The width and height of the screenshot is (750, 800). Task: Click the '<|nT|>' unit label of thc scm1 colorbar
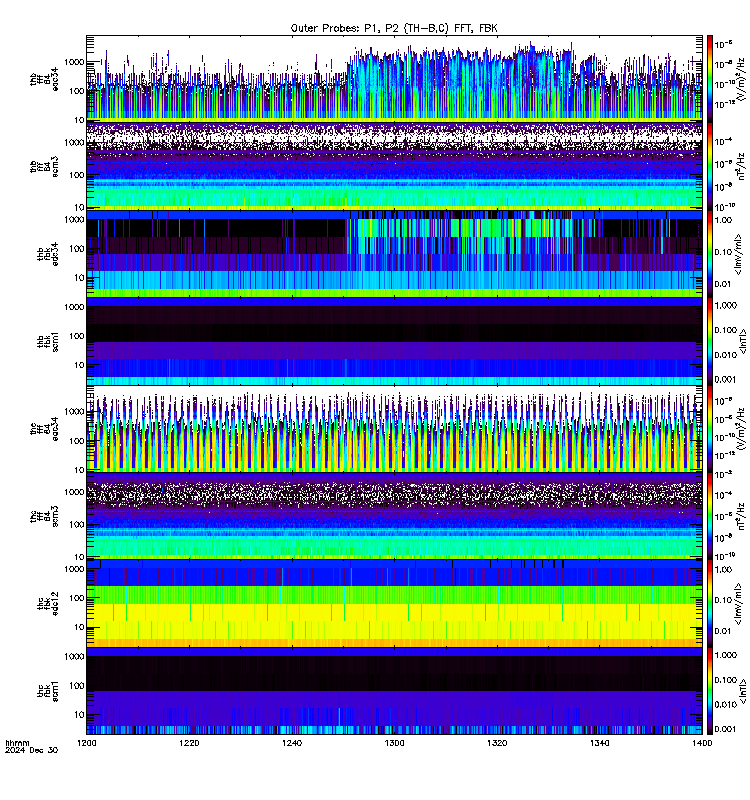(x=742, y=691)
